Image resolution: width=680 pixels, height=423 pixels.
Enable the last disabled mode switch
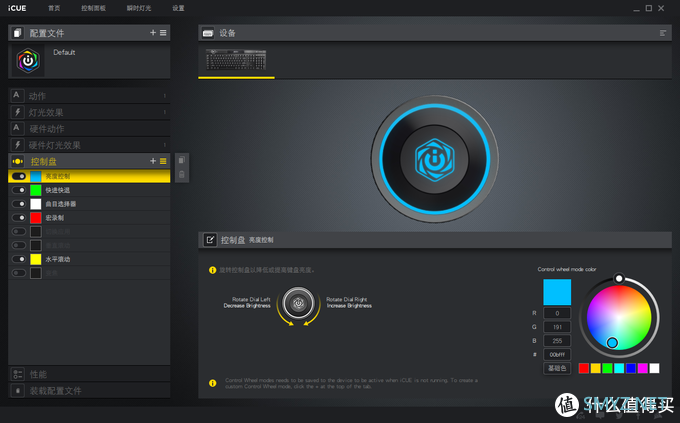coord(19,273)
